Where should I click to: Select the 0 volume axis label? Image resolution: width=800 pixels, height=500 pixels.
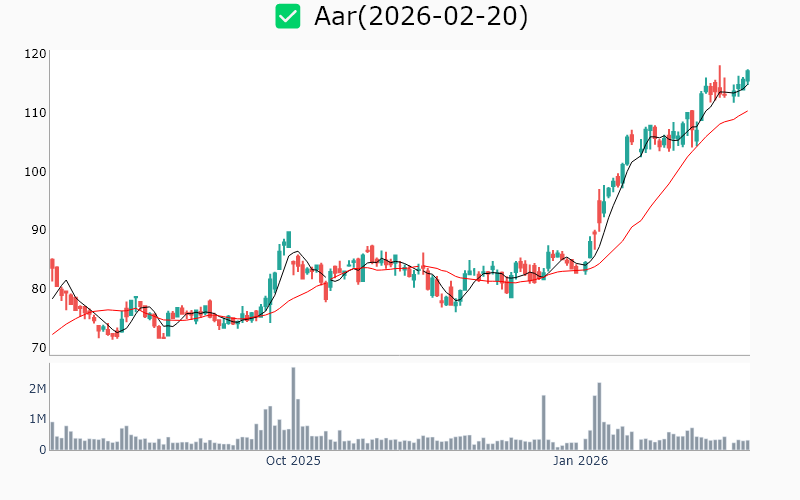coord(43,450)
